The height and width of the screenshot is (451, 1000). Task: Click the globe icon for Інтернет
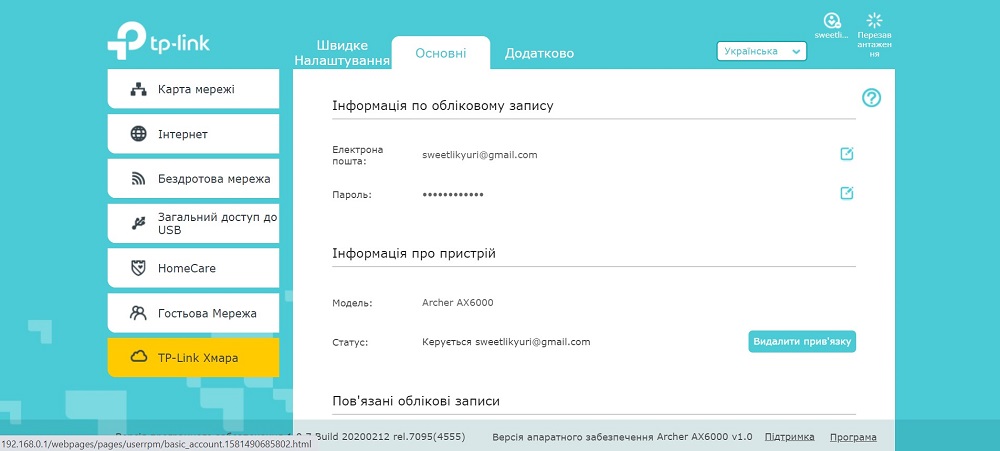[x=138, y=134]
